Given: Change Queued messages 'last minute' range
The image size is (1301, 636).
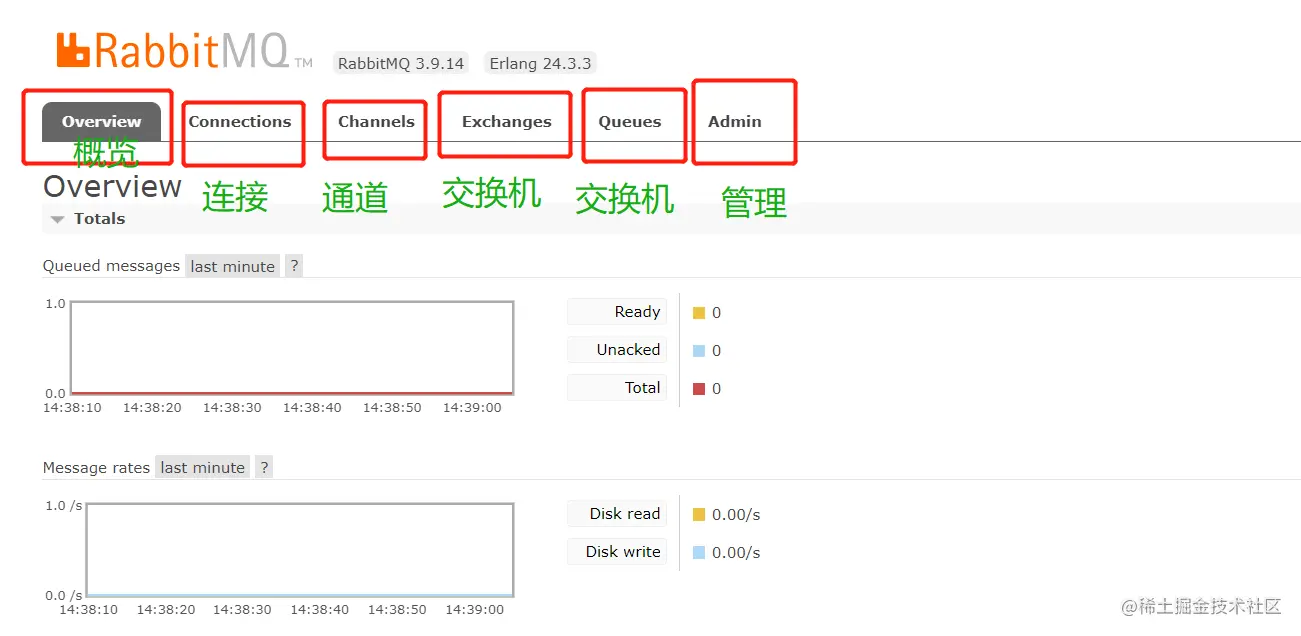Looking at the screenshot, I should coord(232,266).
